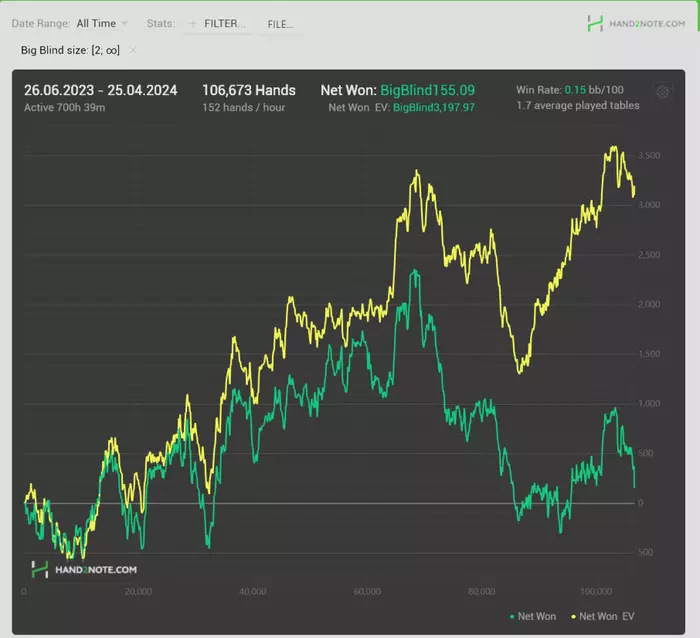The width and height of the screenshot is (700, 638).
Task: Open the FILE... menu
Action: coord(280,24)
